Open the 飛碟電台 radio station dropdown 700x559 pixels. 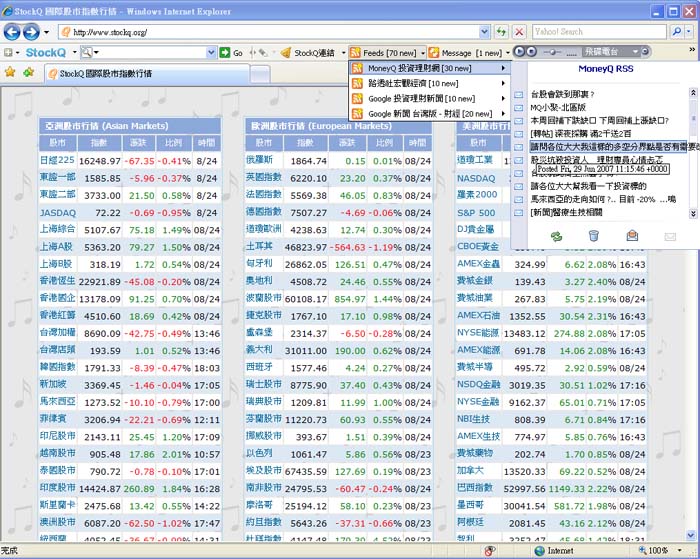[x=612, y=52]
